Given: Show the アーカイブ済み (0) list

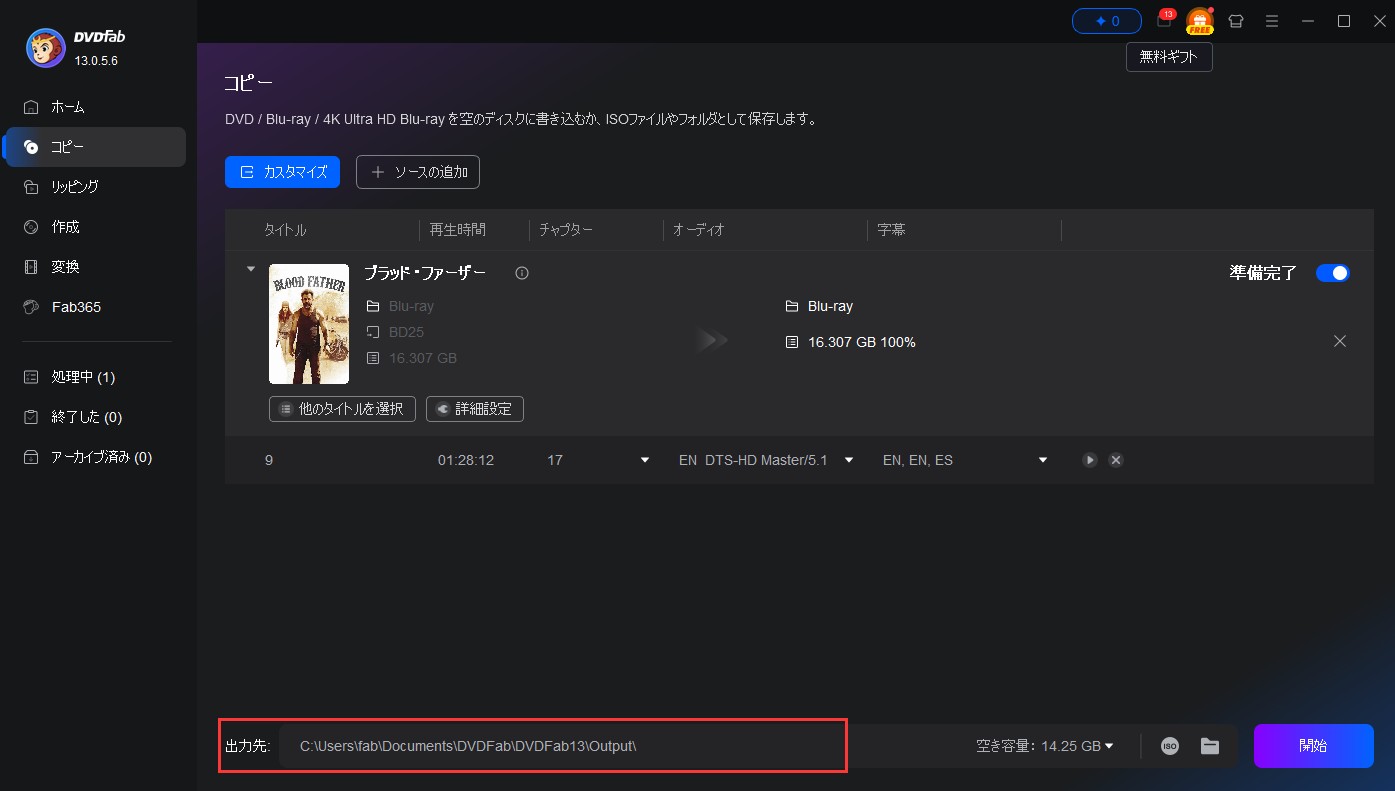Looking at the screenshot, I should click(95, 457).
